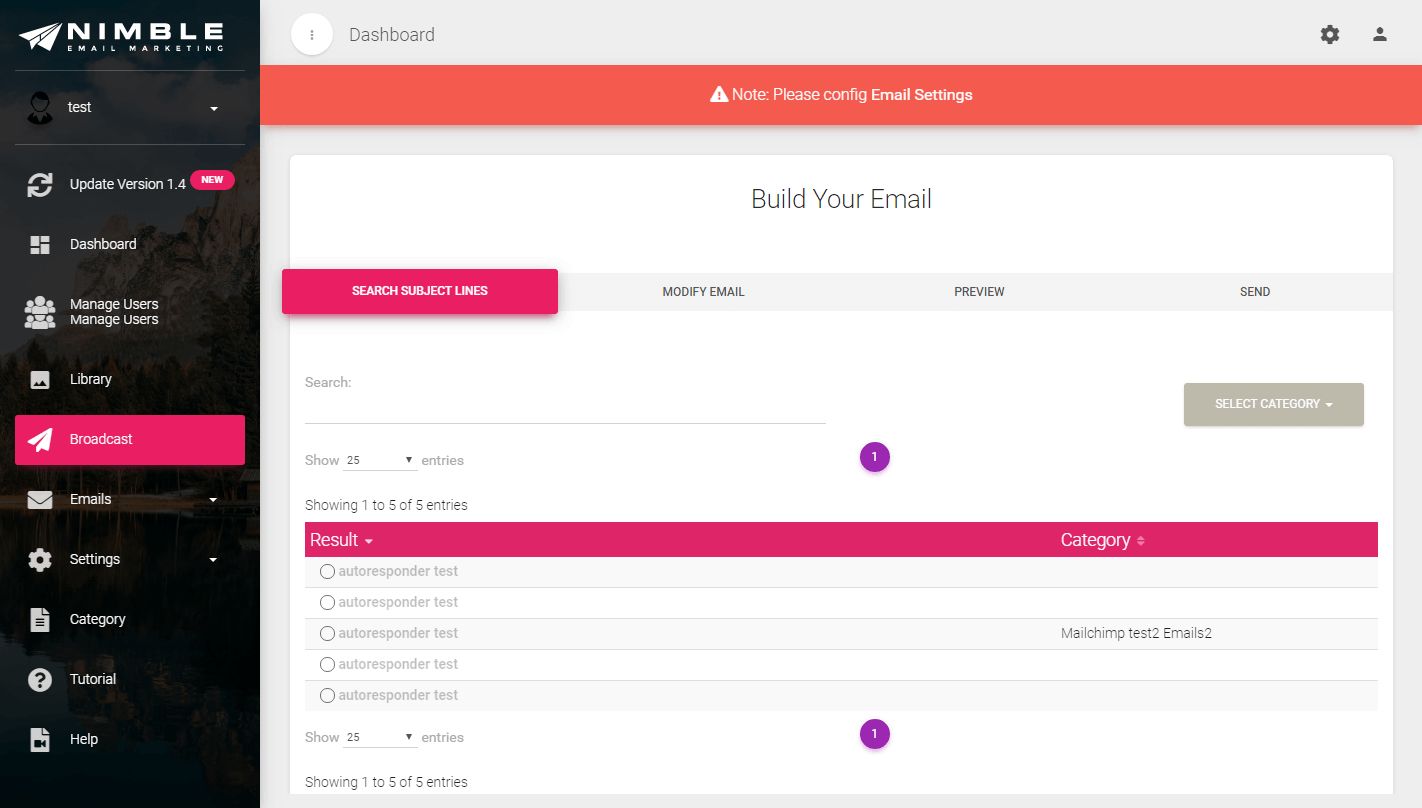Click page 1 pagination button above table
The height and width of the screenshot is (808, 1422).
click(874, 458)
